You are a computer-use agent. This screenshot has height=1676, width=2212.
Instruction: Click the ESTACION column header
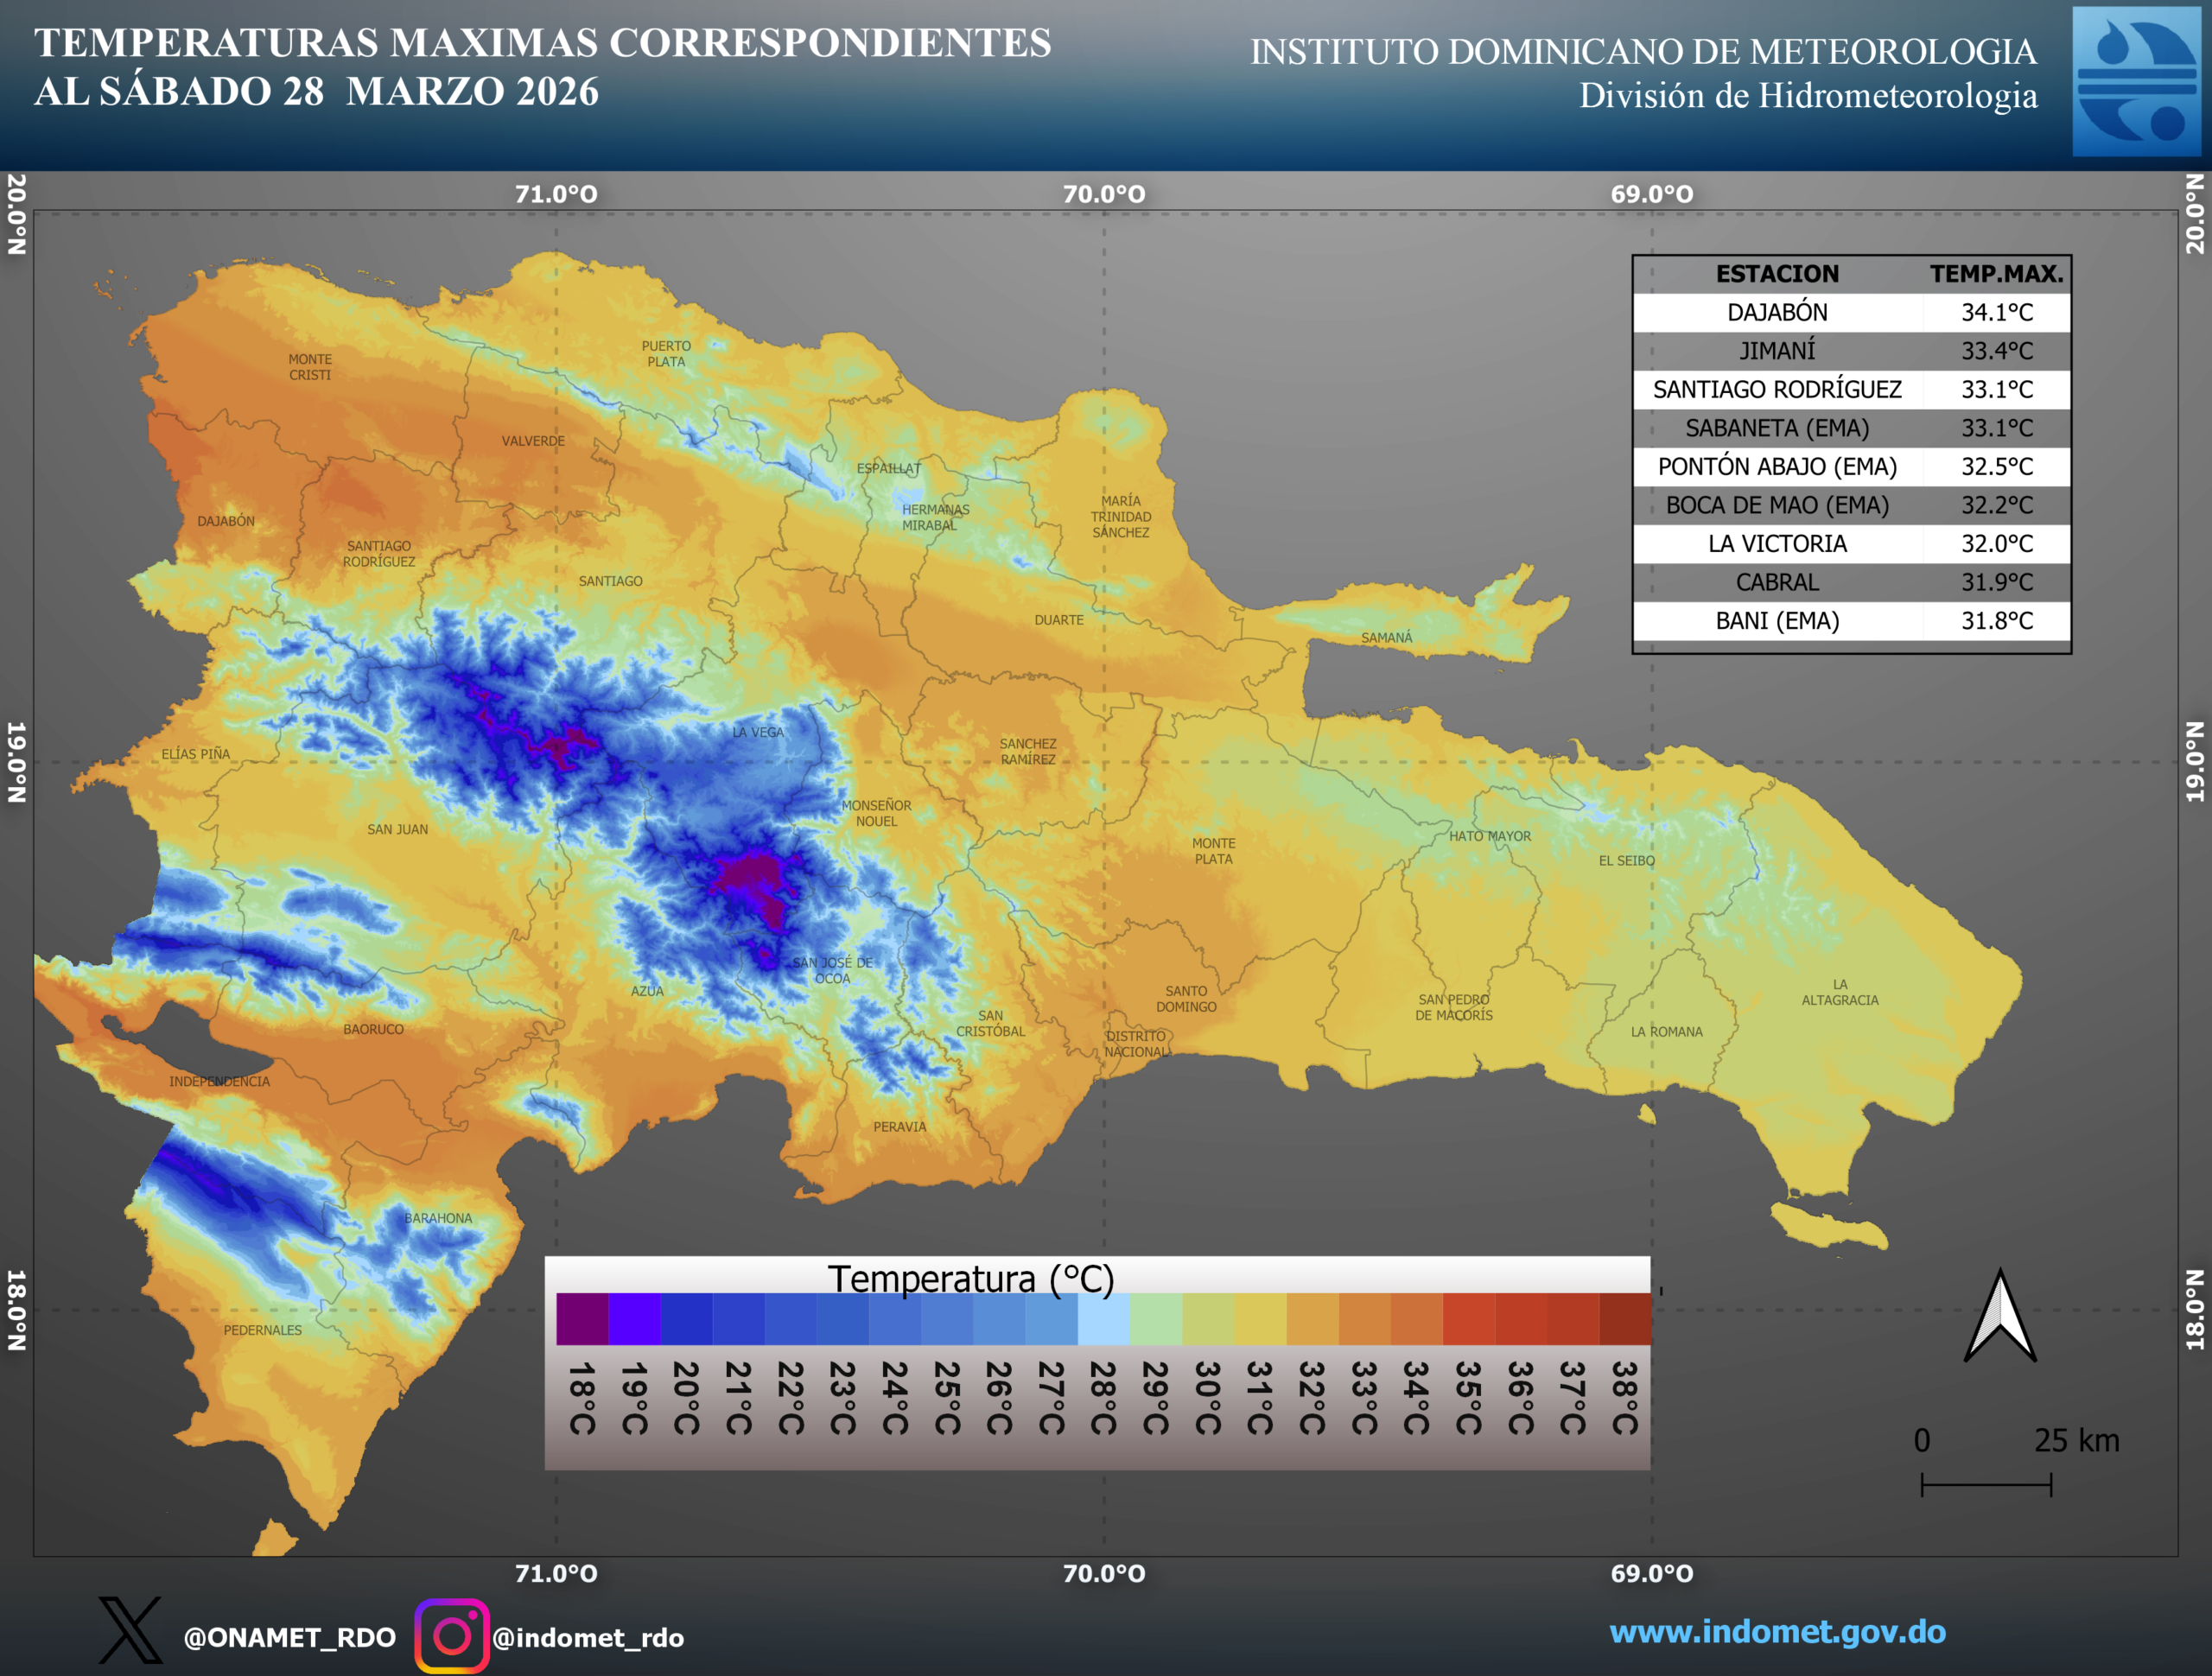(1777, 274)
